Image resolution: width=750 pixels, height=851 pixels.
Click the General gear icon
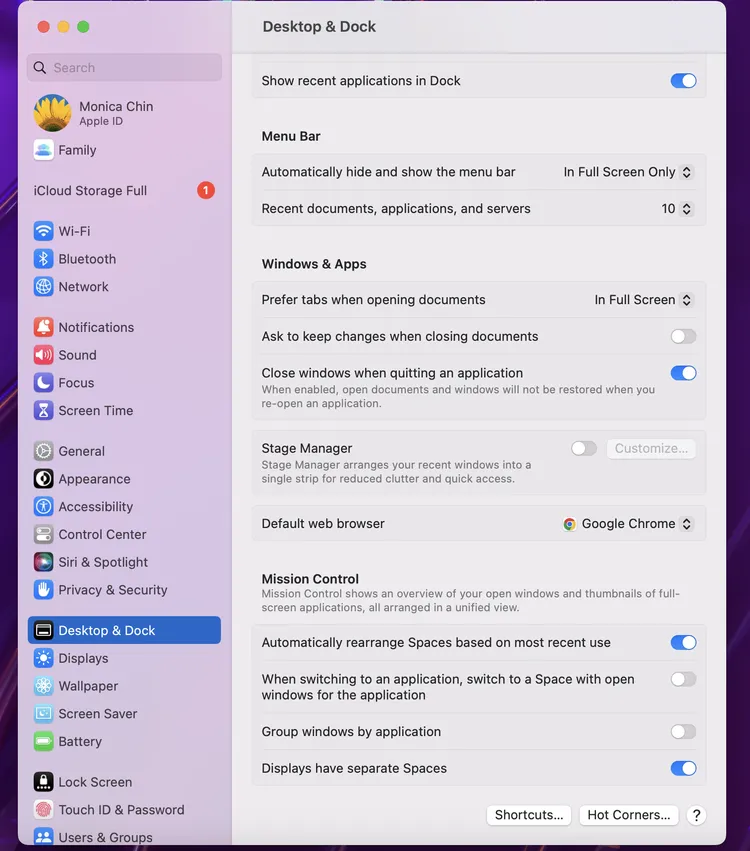pos(43,451)
